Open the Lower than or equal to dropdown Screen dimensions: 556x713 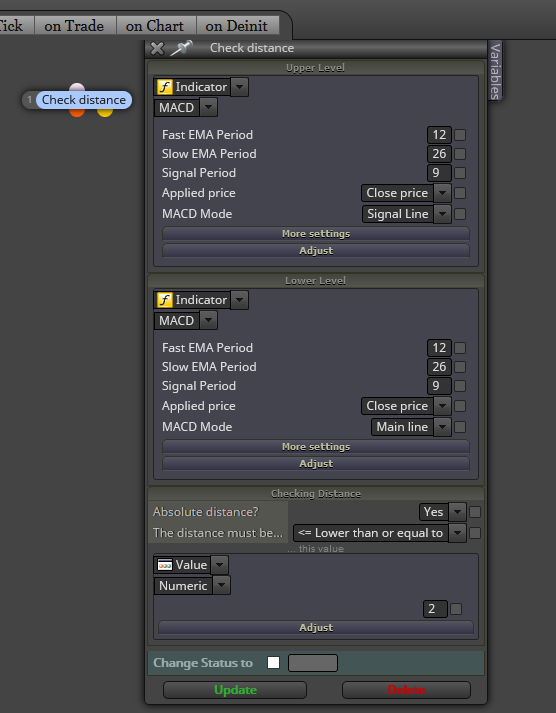pyautogui.click(x=457, y=532)
